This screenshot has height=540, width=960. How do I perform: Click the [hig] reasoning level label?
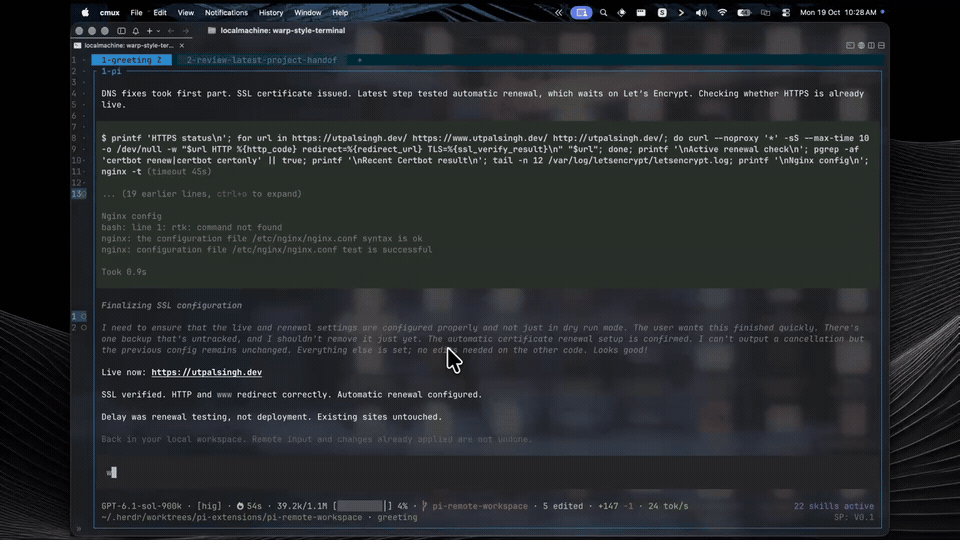pos(209,506)
